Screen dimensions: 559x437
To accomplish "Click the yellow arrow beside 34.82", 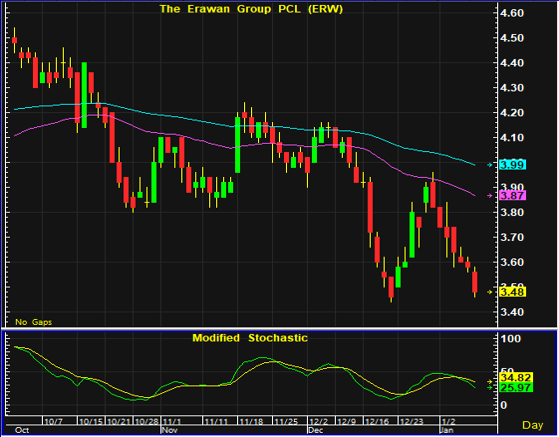I will pos(489,381).
